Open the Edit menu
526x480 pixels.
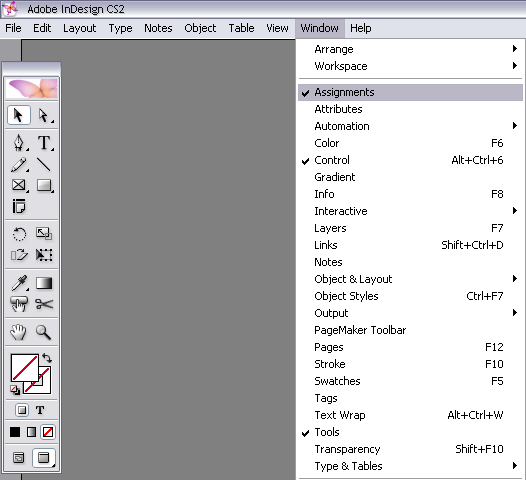tap(42, 28)
